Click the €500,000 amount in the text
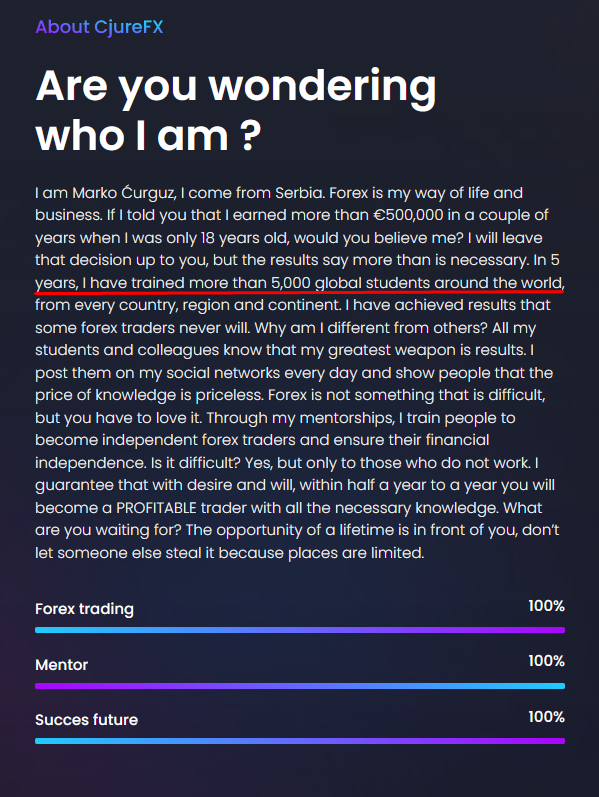 [408, 215]
